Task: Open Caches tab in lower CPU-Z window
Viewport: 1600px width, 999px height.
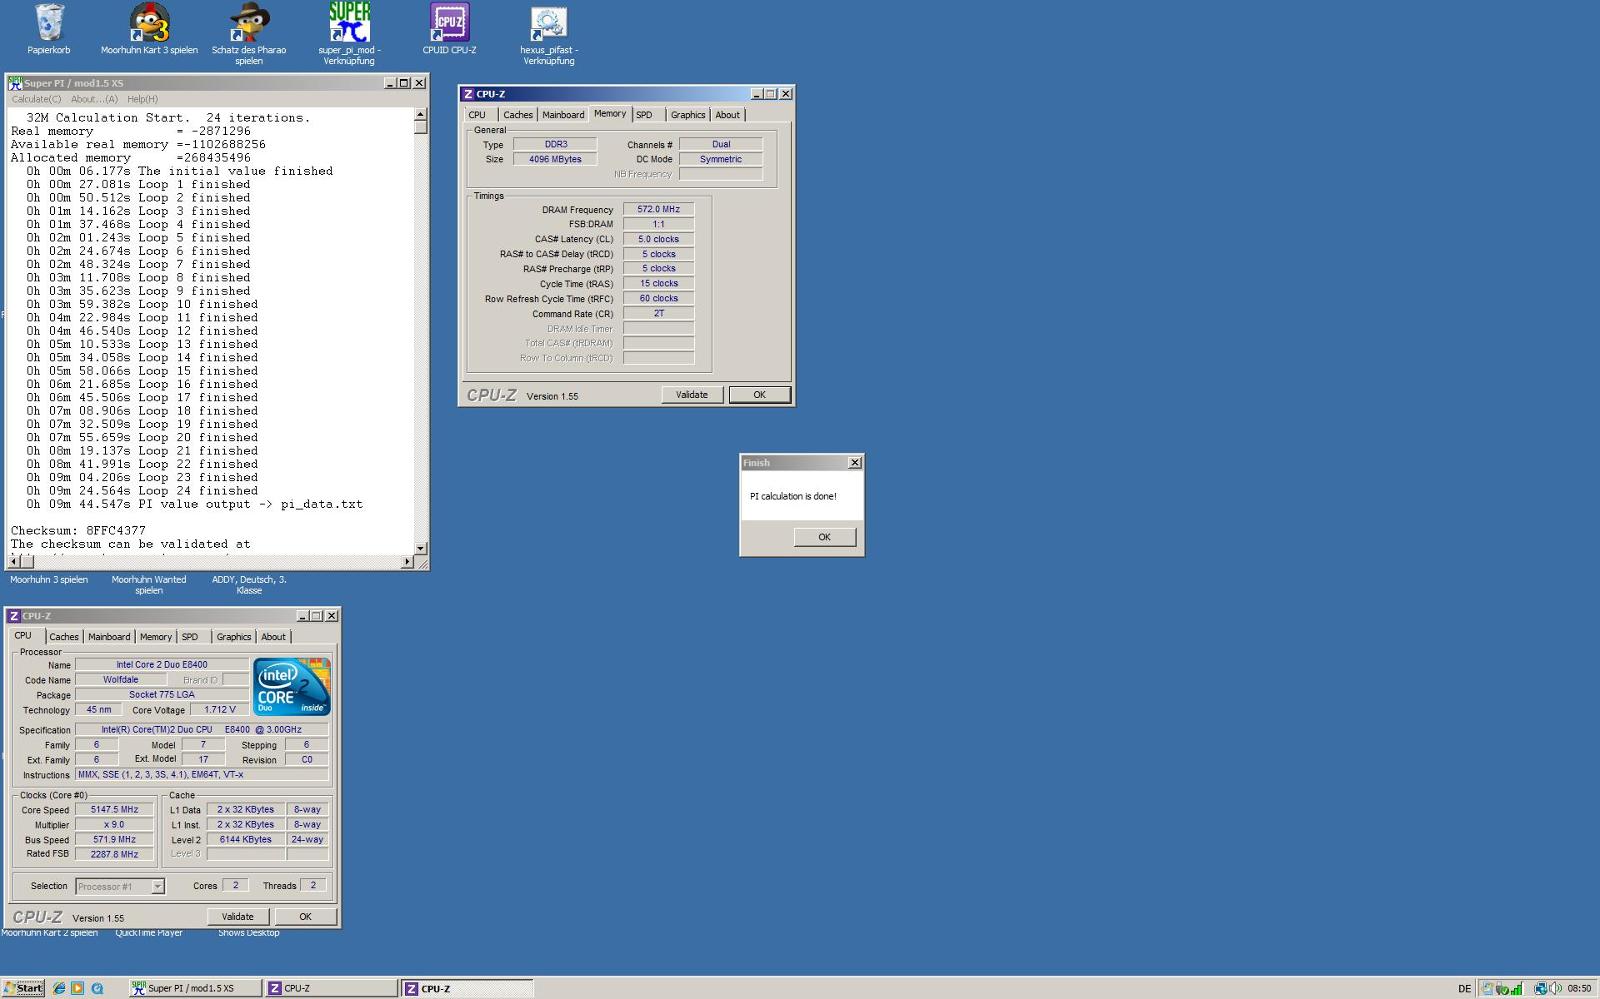Action: (64, 637)
